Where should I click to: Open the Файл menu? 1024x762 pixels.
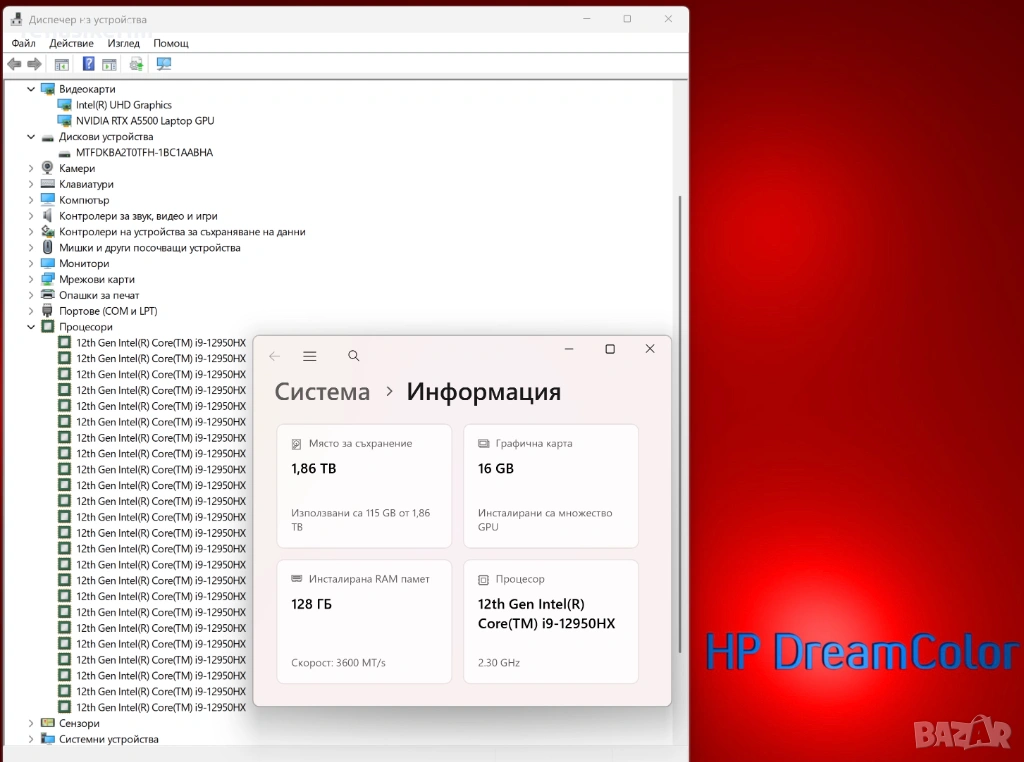click(24, 43)
